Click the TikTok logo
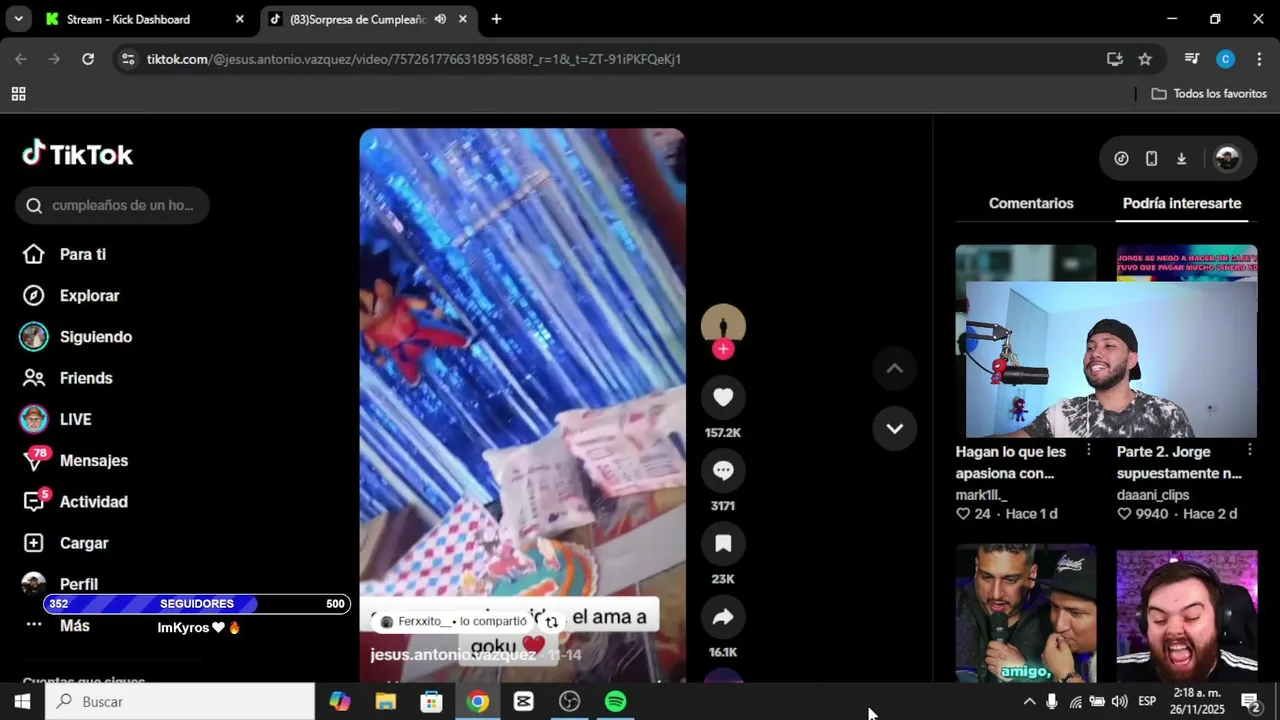Viewport: 1280px width, 720px height. [x=78, y=154]
